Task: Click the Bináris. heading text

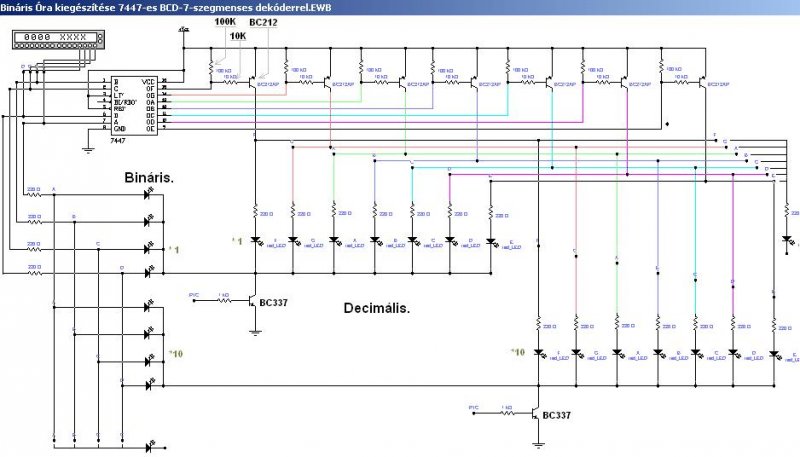Action: click(x=149, y=177)
